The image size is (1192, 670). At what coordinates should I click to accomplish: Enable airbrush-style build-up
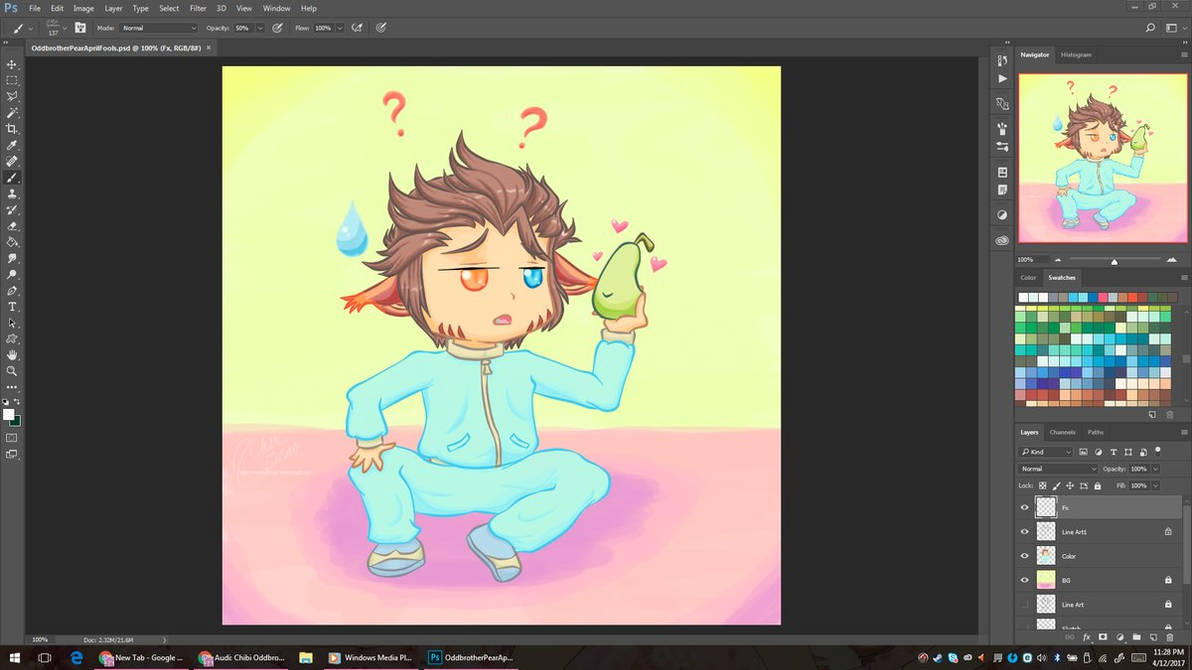(357, 27)
